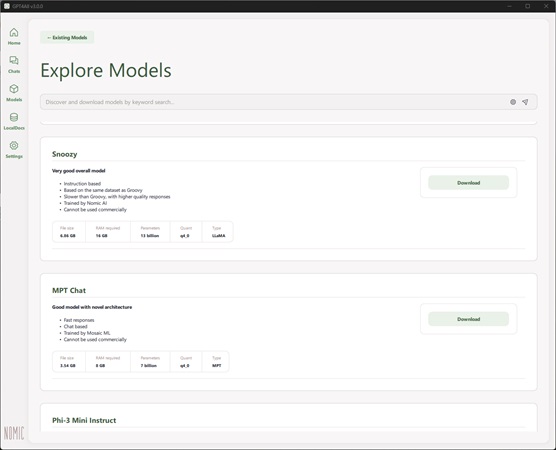Click the Nomic logo in the sidebar
Image resolution: width=556 pixels, height=450 pixels.
pos(14,433)
